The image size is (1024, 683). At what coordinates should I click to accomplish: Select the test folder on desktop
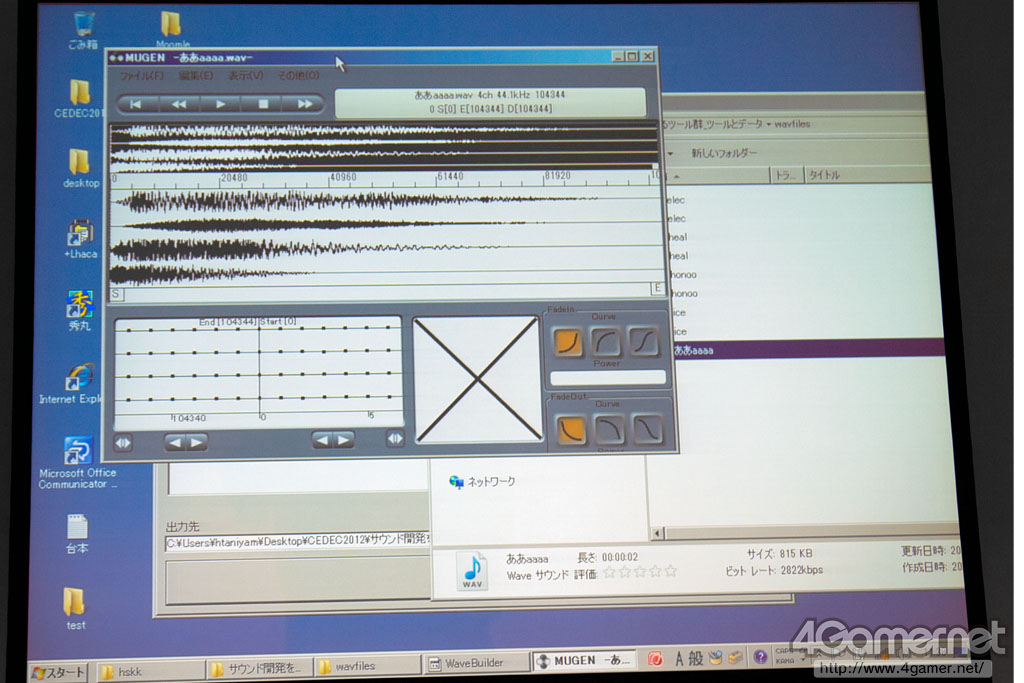coord(74,608)
